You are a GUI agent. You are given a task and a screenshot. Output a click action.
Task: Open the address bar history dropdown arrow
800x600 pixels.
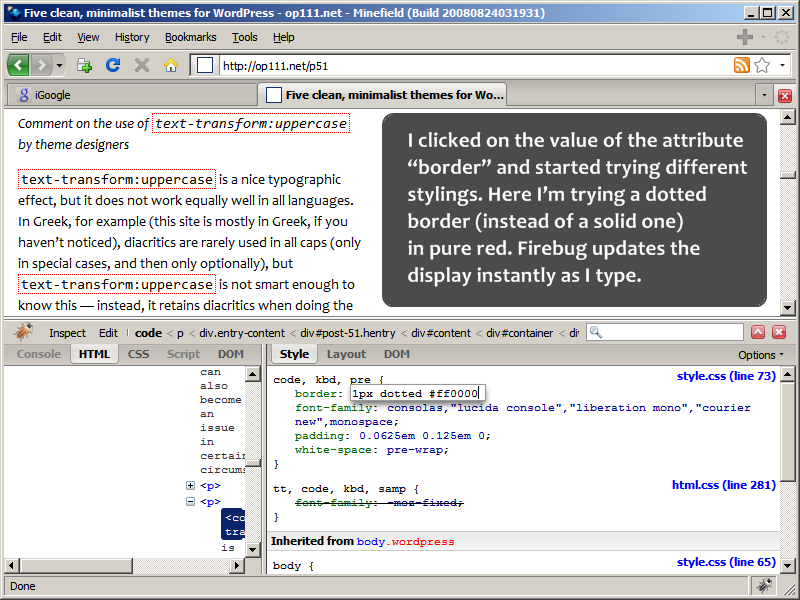tap(782, 65)
